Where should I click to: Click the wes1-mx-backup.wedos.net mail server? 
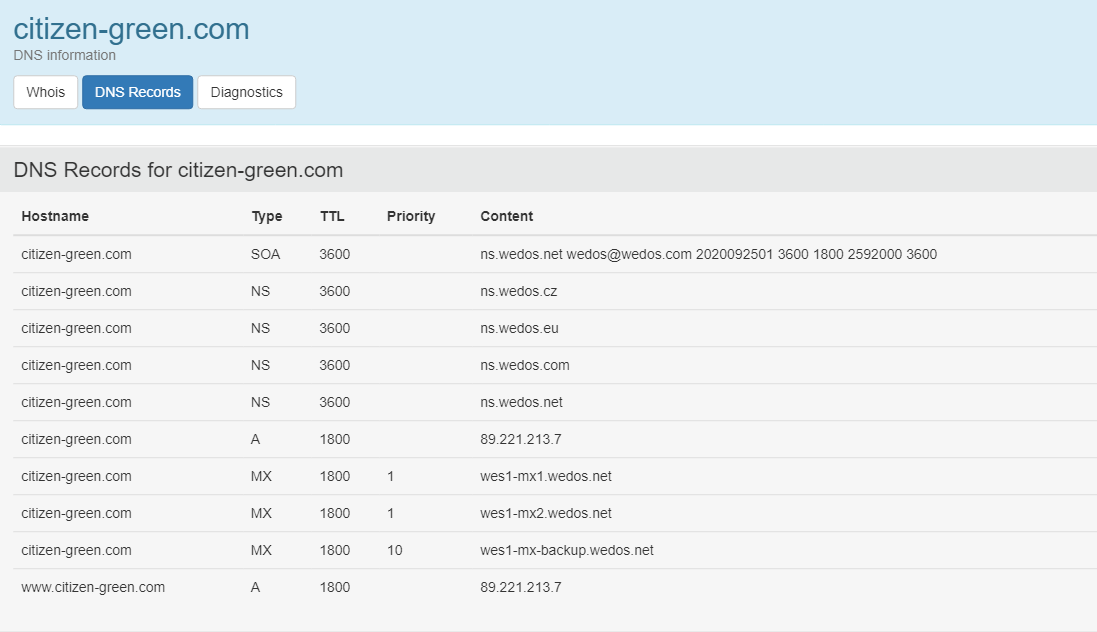tap(567, 551)
